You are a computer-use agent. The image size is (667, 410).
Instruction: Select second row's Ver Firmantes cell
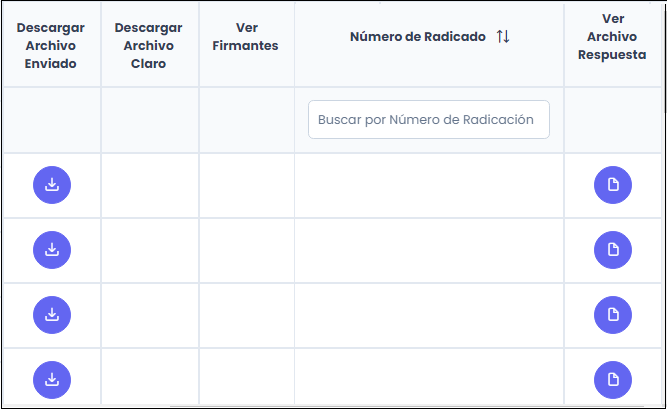pos(246,250)
